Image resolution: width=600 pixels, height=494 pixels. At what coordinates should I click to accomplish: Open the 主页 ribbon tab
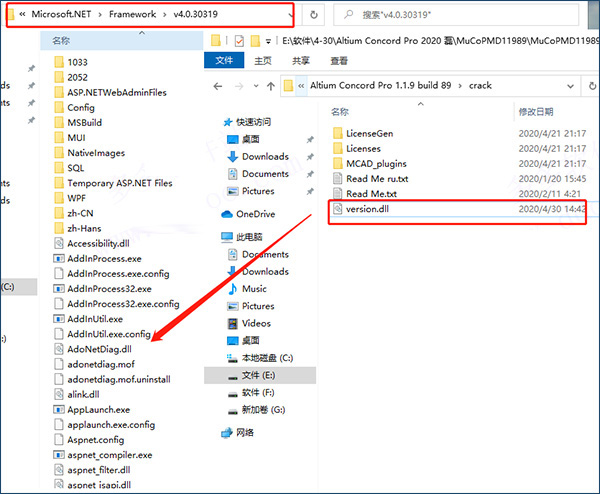click(x=263, y=60)
